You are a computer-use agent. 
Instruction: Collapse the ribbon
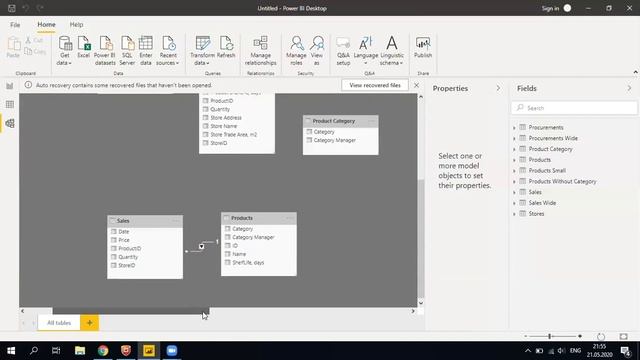635,72
